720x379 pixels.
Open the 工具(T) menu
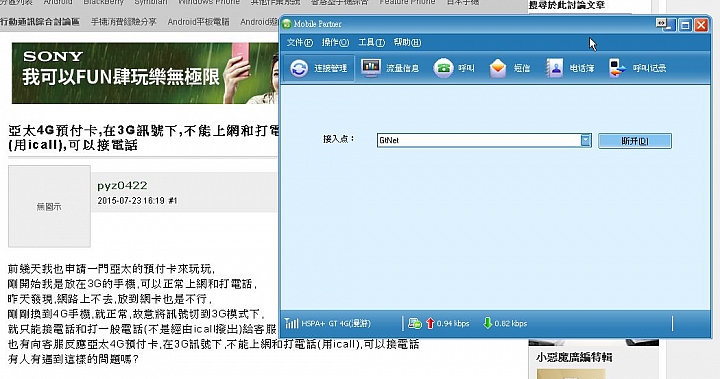pyautogui.click(x=371, y=43)
